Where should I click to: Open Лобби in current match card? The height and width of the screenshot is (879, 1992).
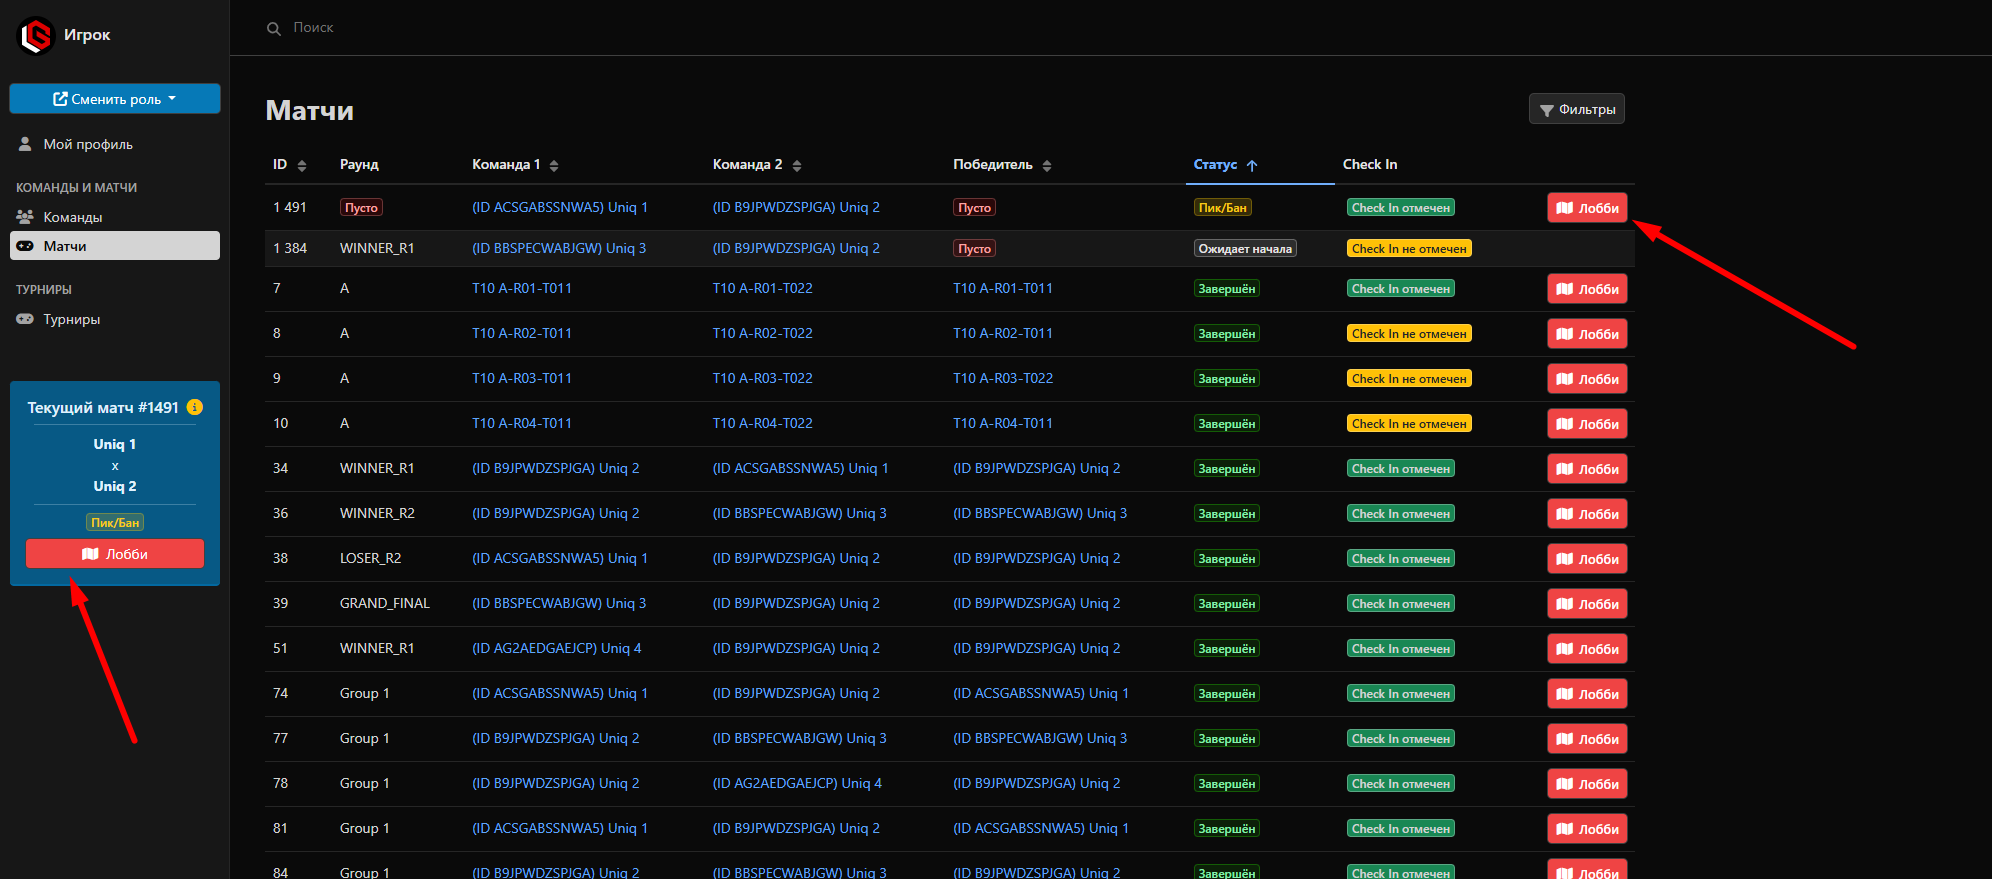[115, 554]
